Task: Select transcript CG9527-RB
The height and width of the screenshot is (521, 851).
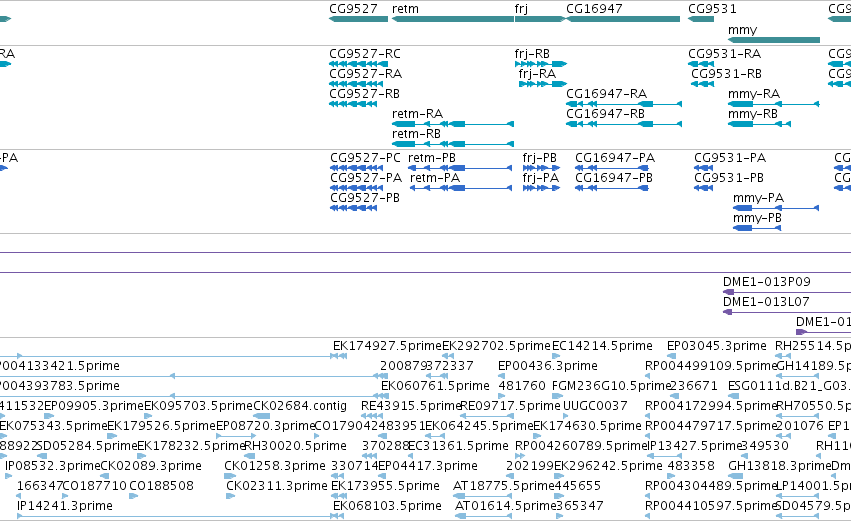Action: (353, 104)
